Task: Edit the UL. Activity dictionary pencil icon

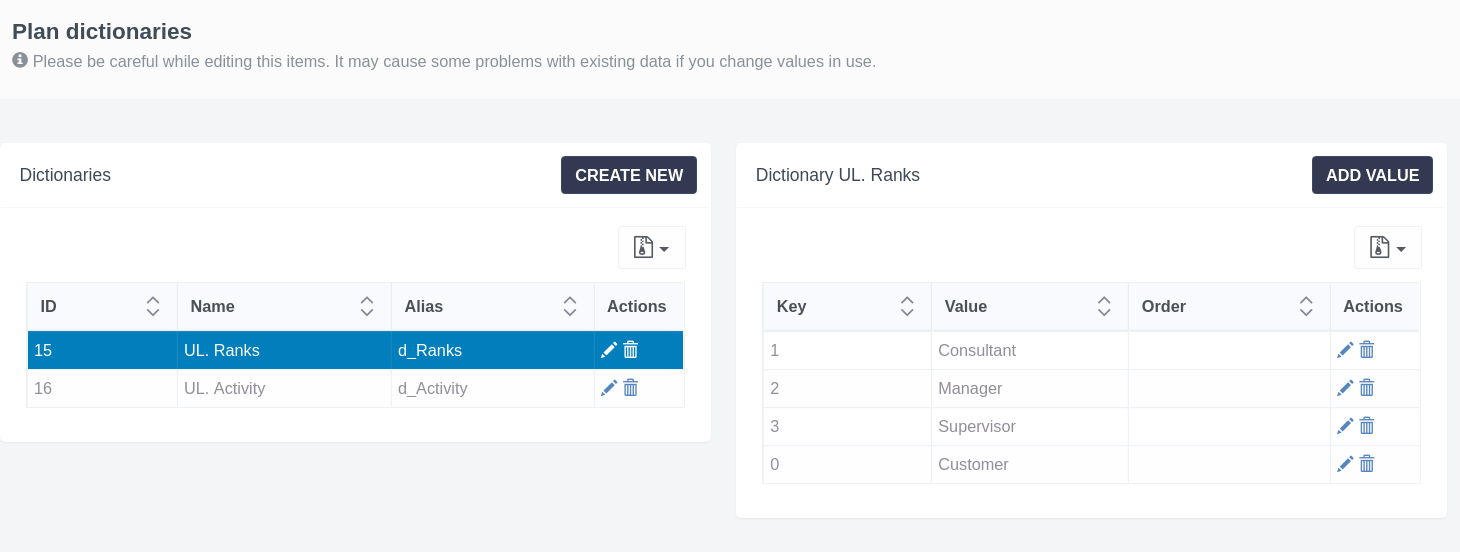Action: (x=609, y=388)
